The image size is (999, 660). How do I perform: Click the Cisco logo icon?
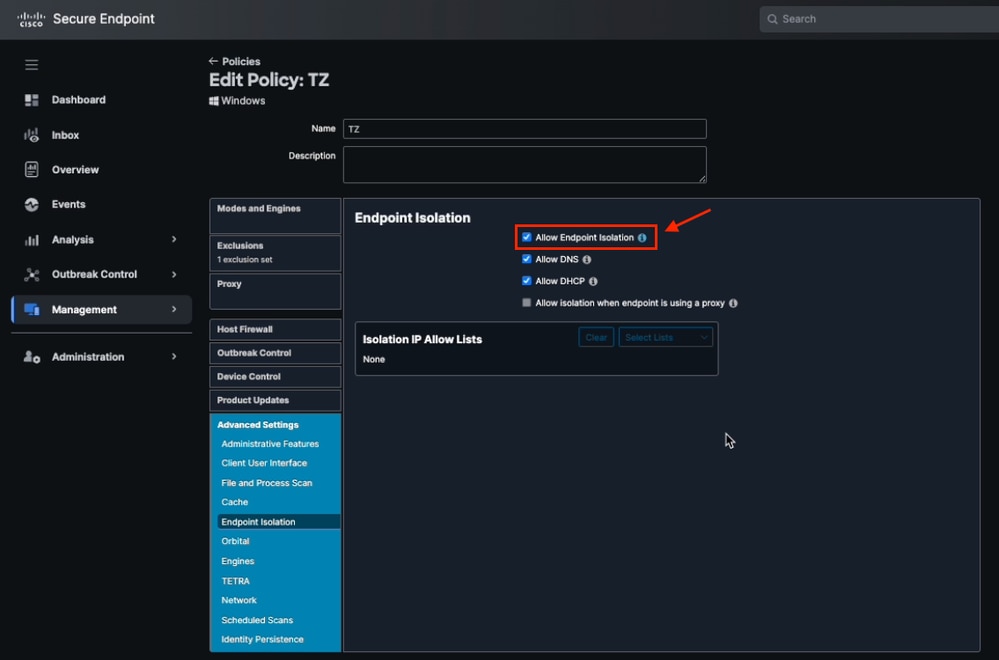(x=31, y=19)
